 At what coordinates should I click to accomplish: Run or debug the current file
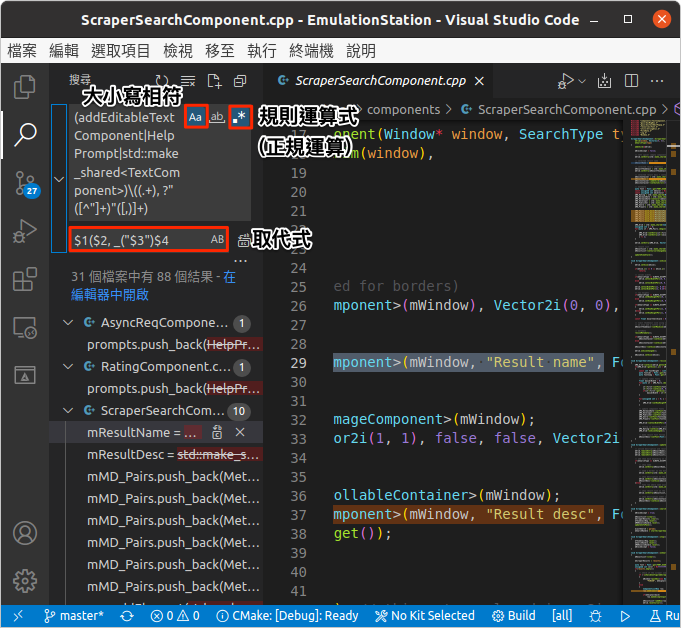(565, 81)
